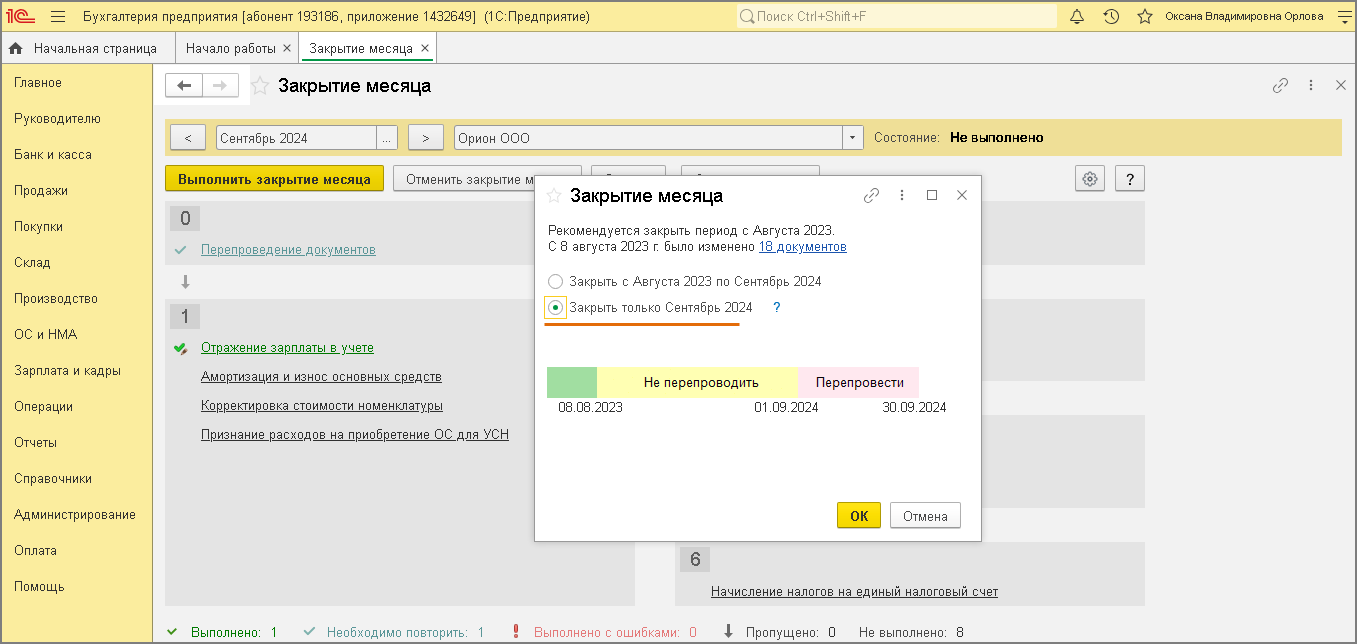The image size is (1357, 644).
Task: Confirm dialog with ОК
Action: tap(859, 516)
